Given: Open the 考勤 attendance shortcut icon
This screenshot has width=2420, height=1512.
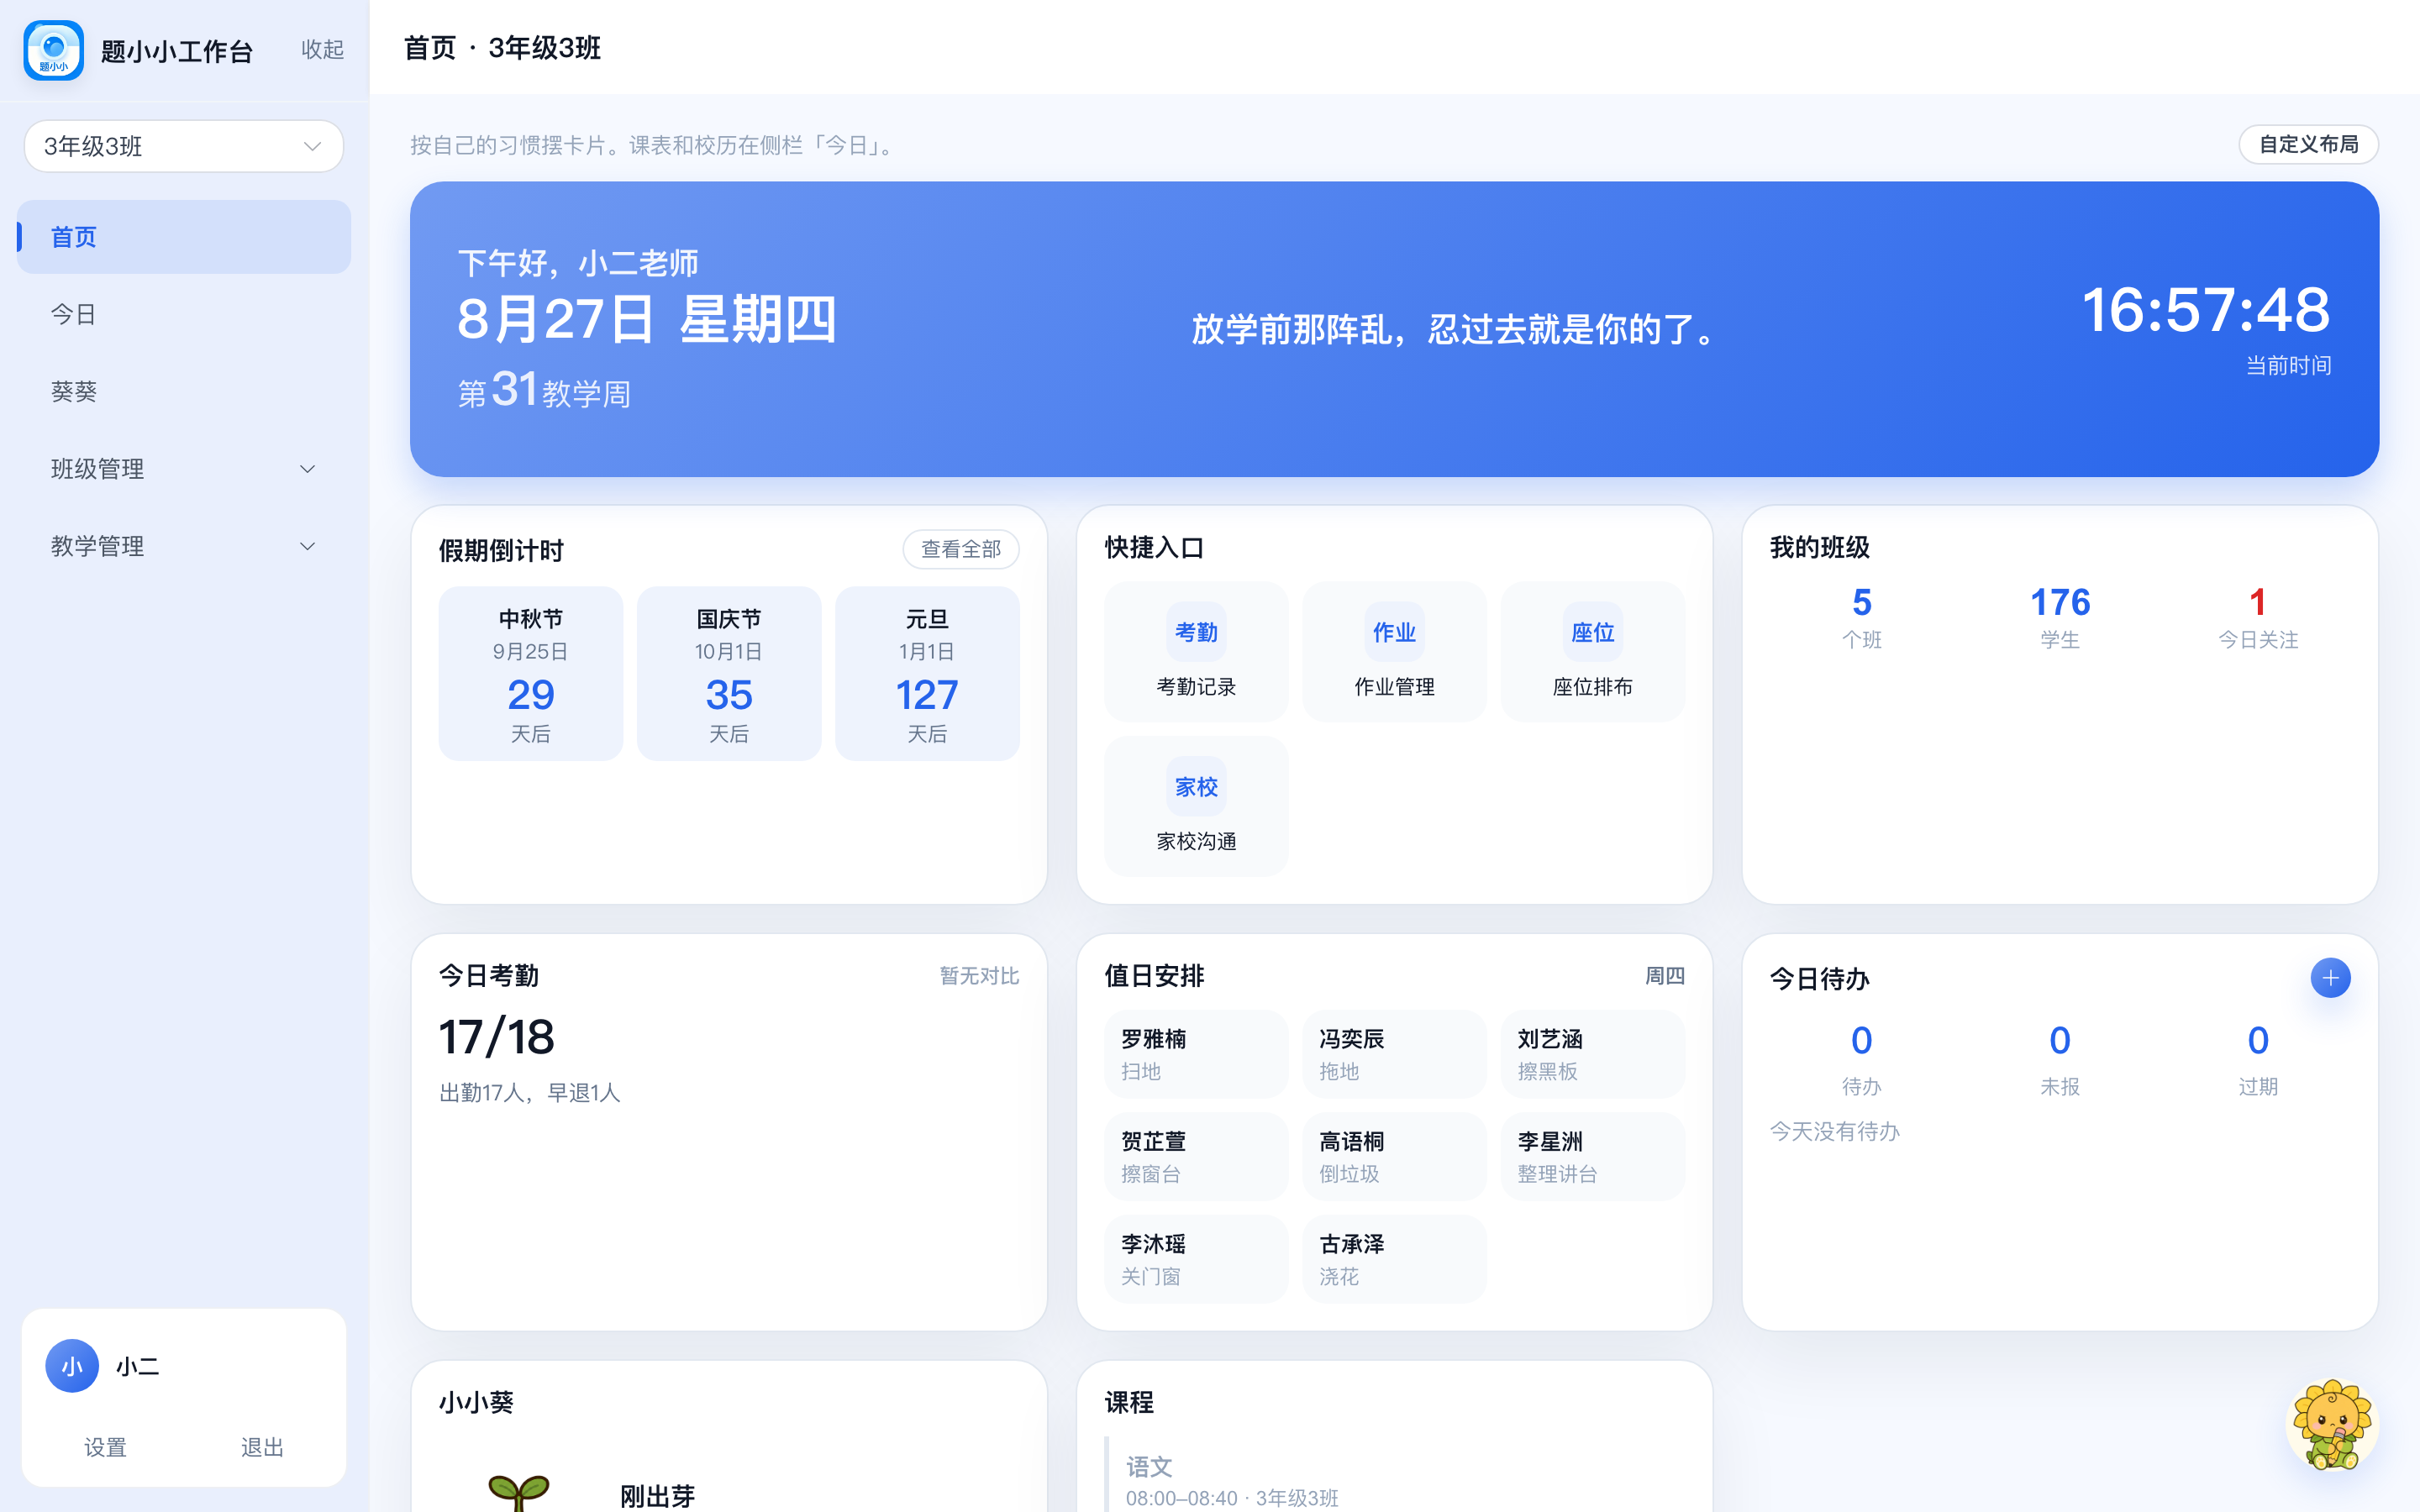Looking at the screenshot, I should point(1196,632).
